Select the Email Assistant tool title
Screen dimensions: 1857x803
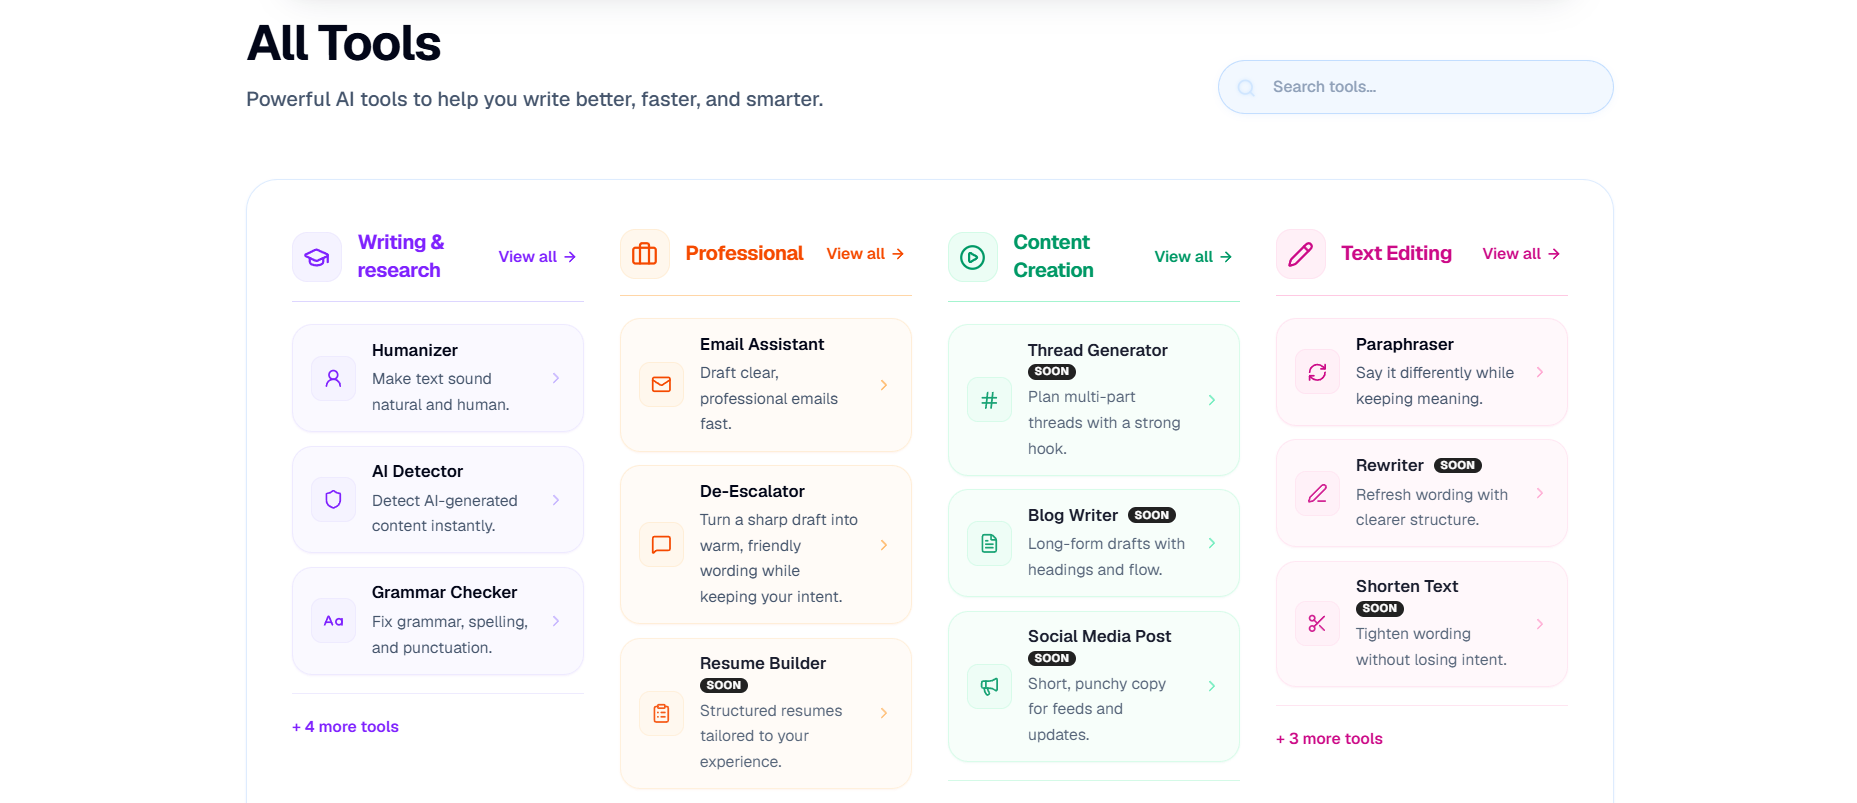(x=762, y=344)
